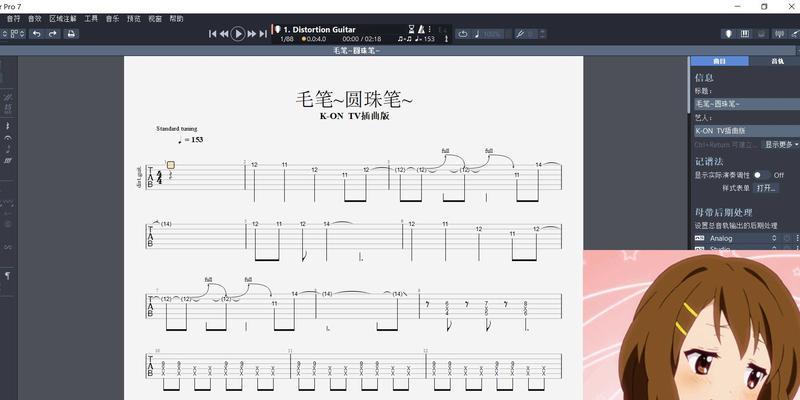
Task: Minimize the Guitar Pro 7 window
Action: 738,7
